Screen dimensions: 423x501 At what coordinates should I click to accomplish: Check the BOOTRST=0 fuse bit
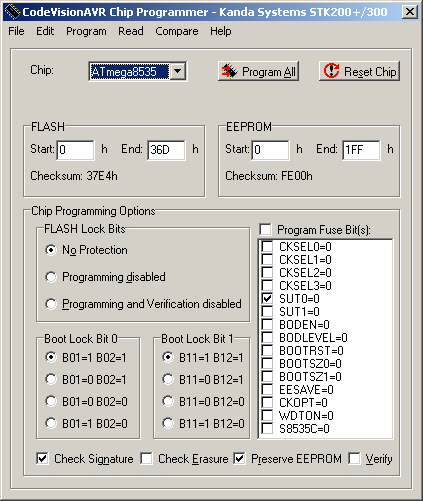(267, 350)
